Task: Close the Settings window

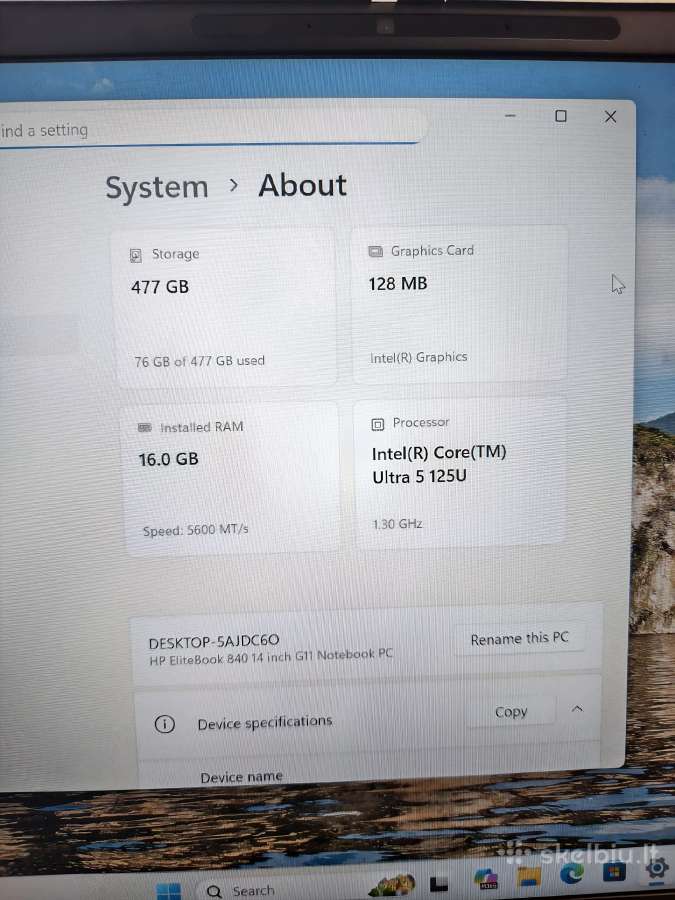Action: point(610,117)
